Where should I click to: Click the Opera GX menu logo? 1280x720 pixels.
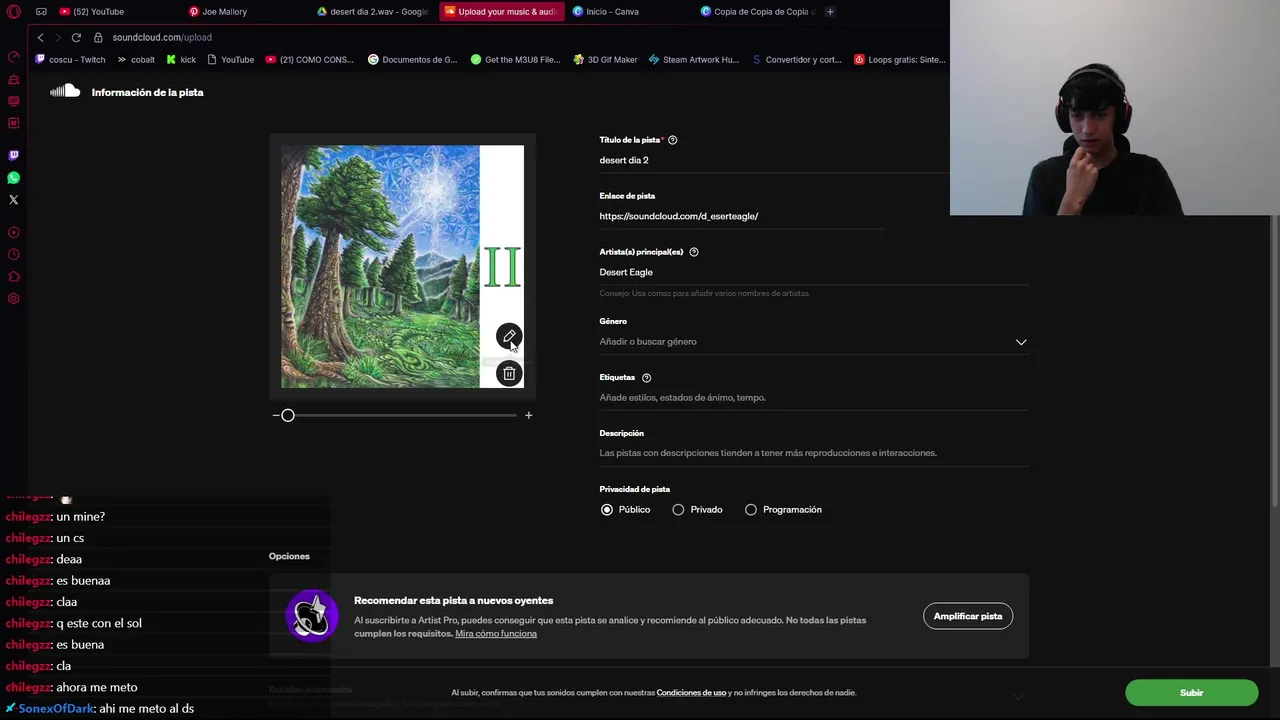tap(13, 12)
